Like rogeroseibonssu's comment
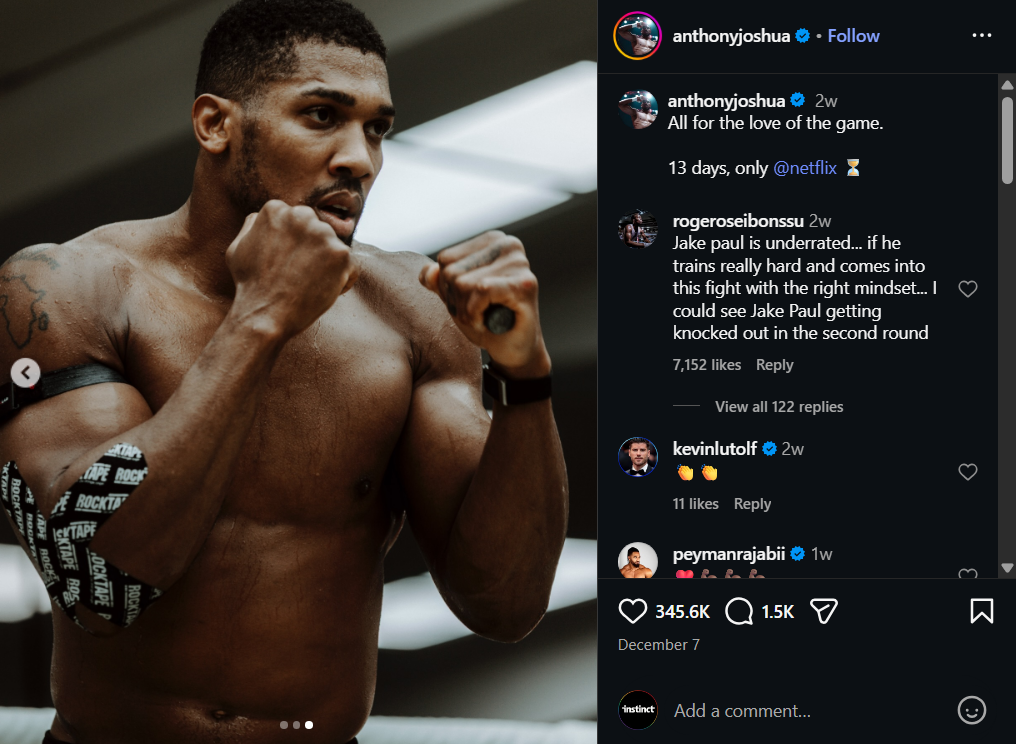The width and height of the screenshot is (1016, 744). click(x=967, y=289)
